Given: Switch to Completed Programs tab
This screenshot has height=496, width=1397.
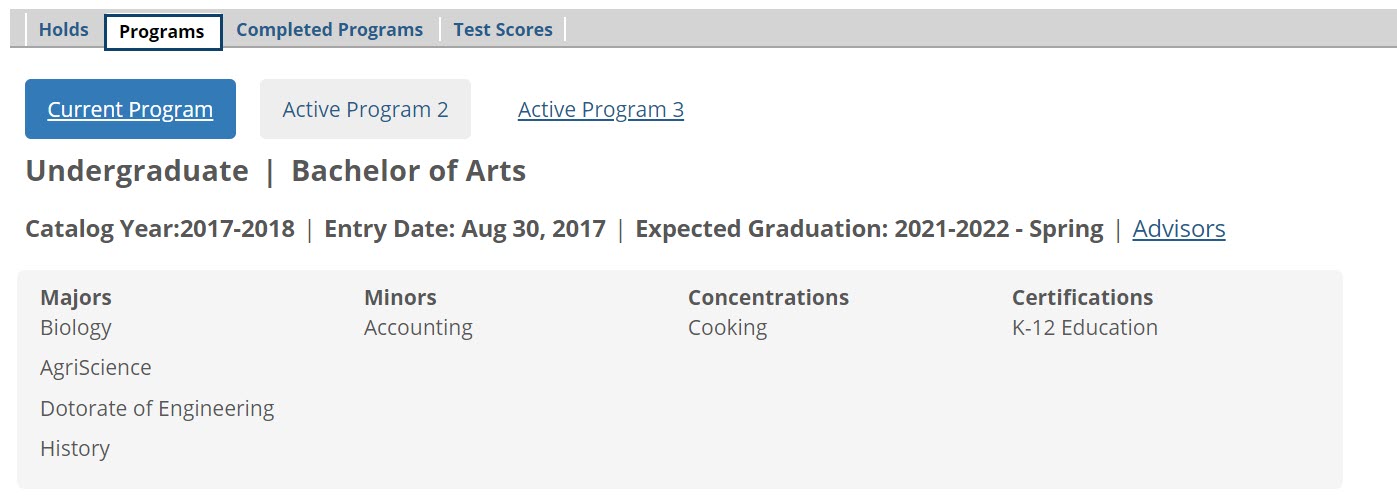Looking at the screenshot, I should (329, 30).
